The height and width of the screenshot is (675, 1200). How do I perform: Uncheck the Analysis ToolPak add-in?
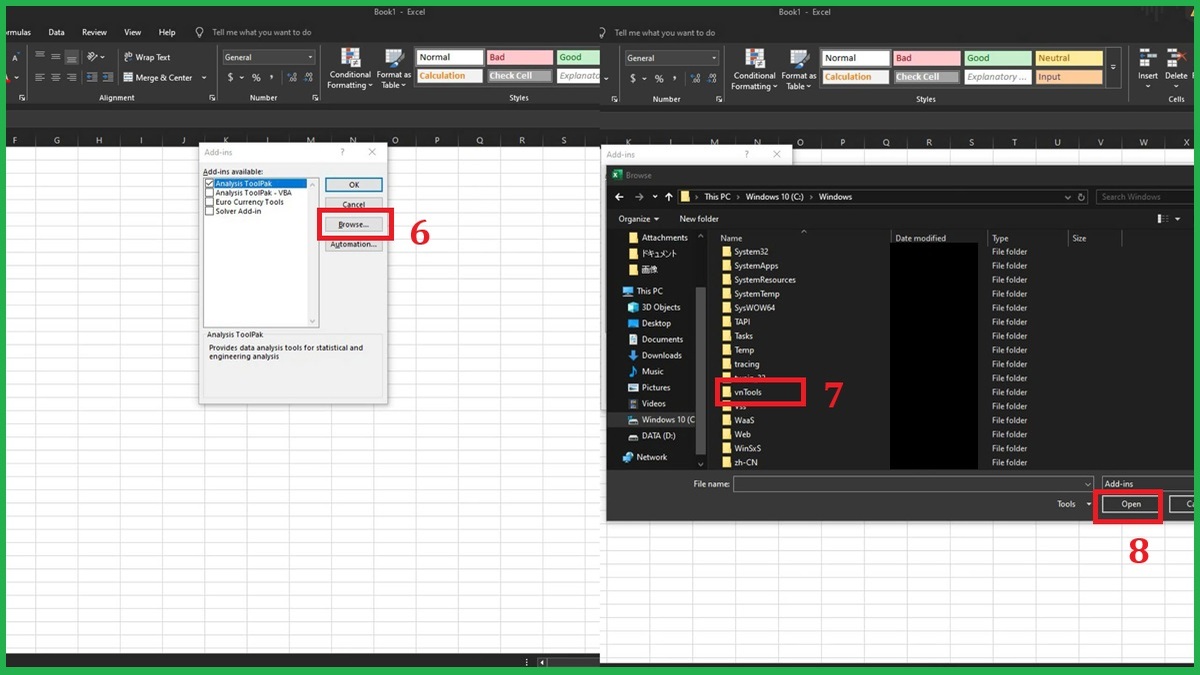point(209,183)
